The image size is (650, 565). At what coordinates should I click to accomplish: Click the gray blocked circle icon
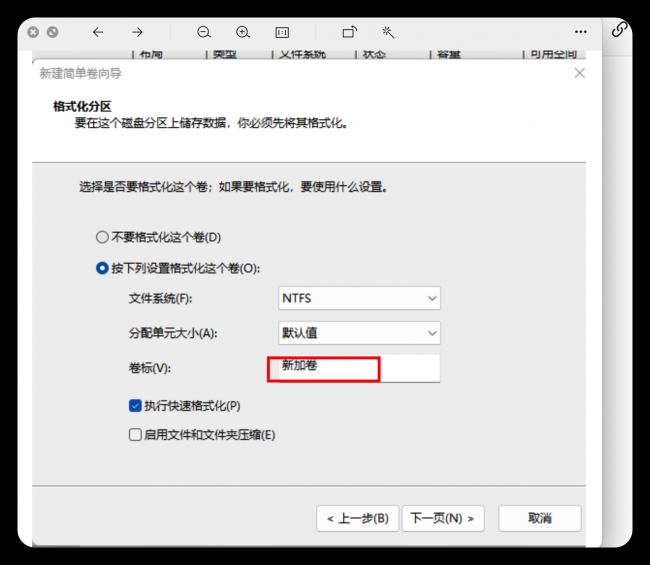click(x=52, y=32)
